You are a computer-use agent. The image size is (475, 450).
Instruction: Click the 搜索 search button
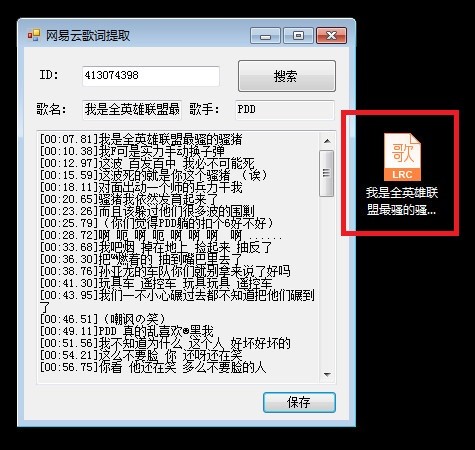287,76
